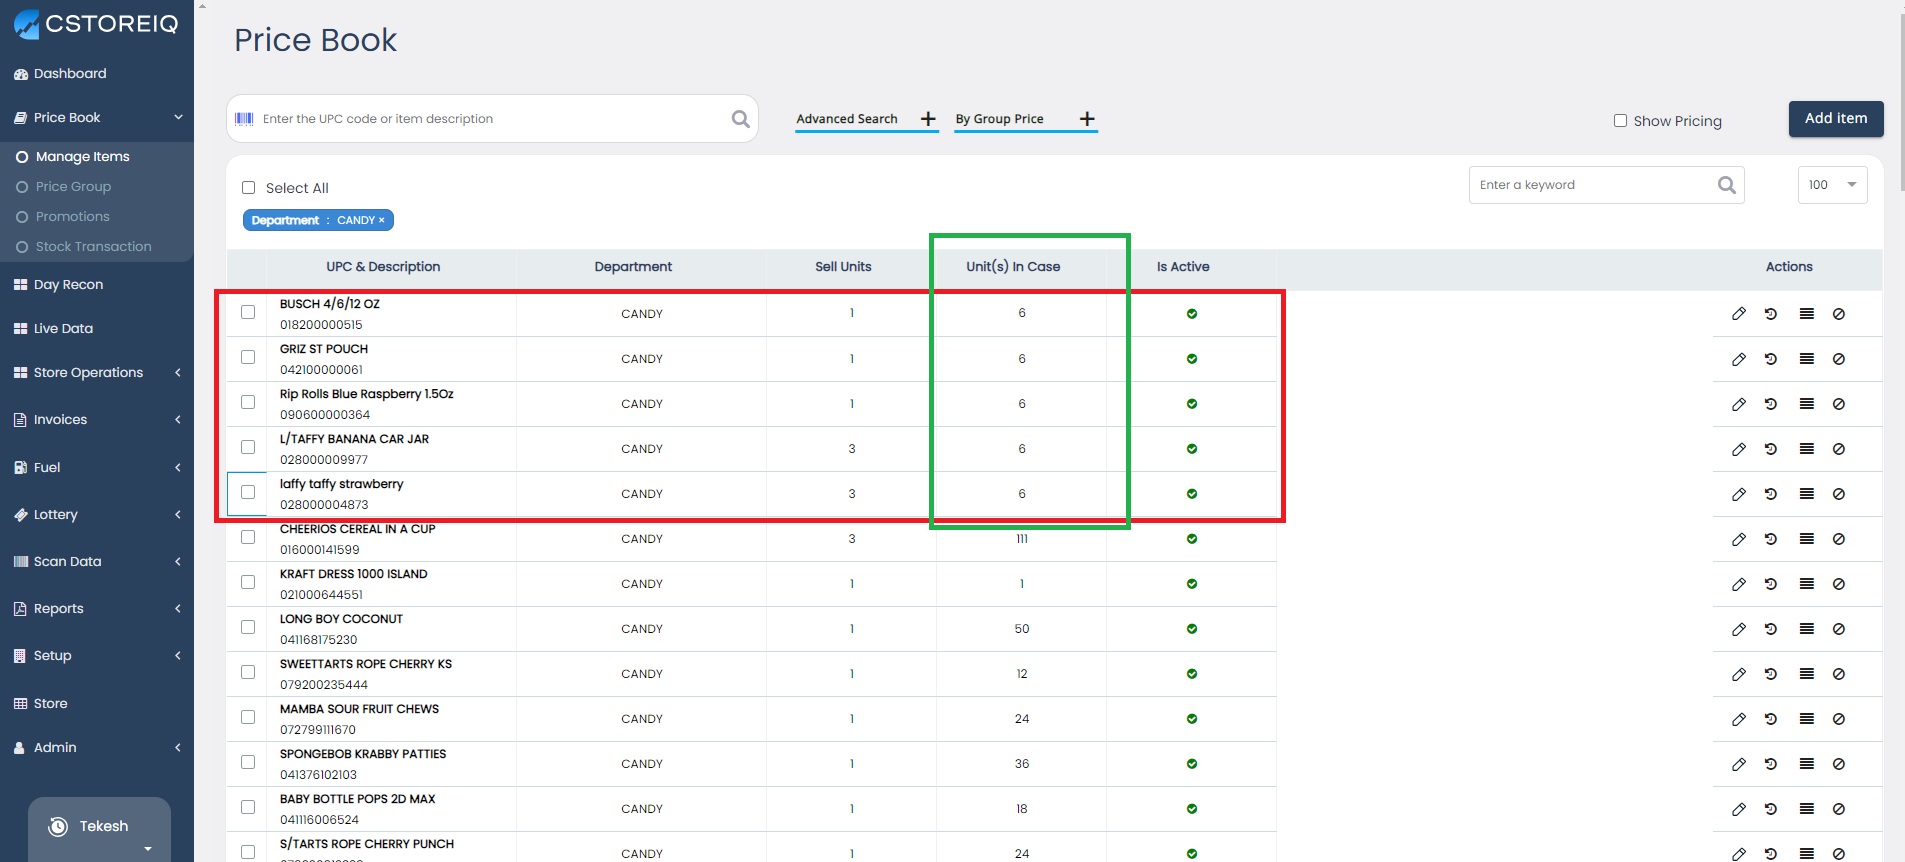Check the GRIZ ST POUCH row checkbox

[248, 357]
